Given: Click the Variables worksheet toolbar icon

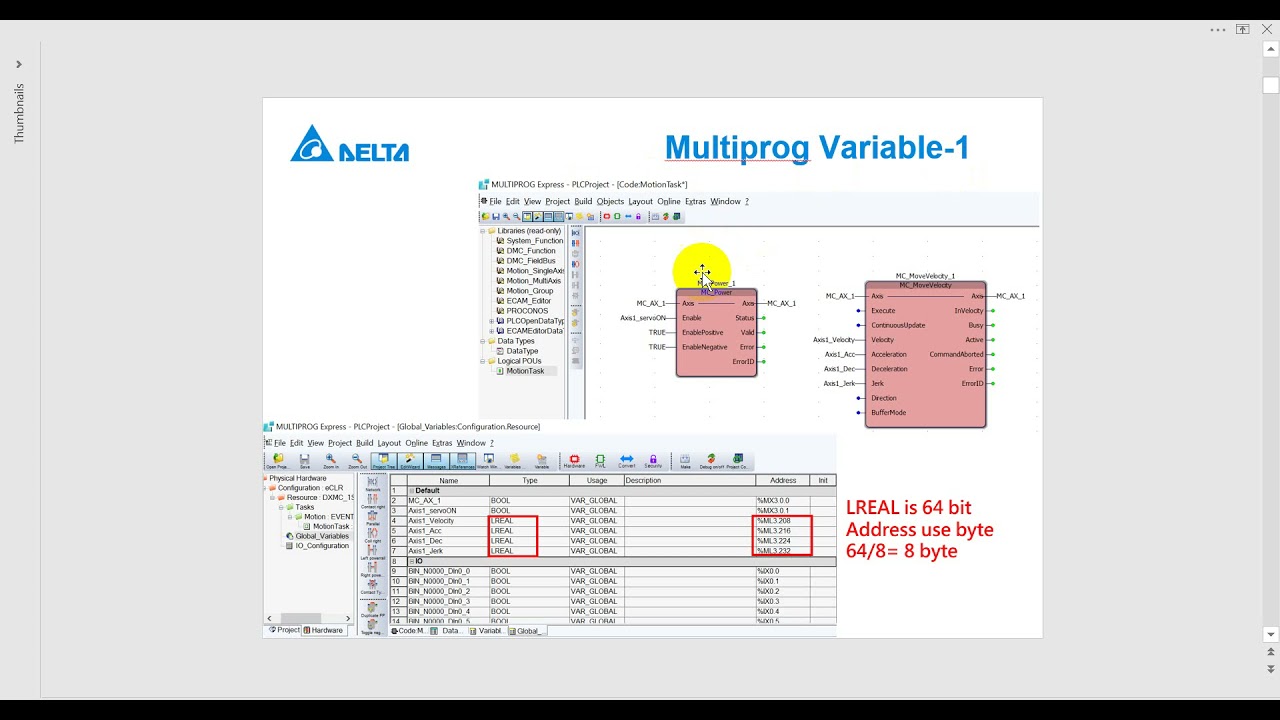Looking at the screenshot, I should point(515,461).
